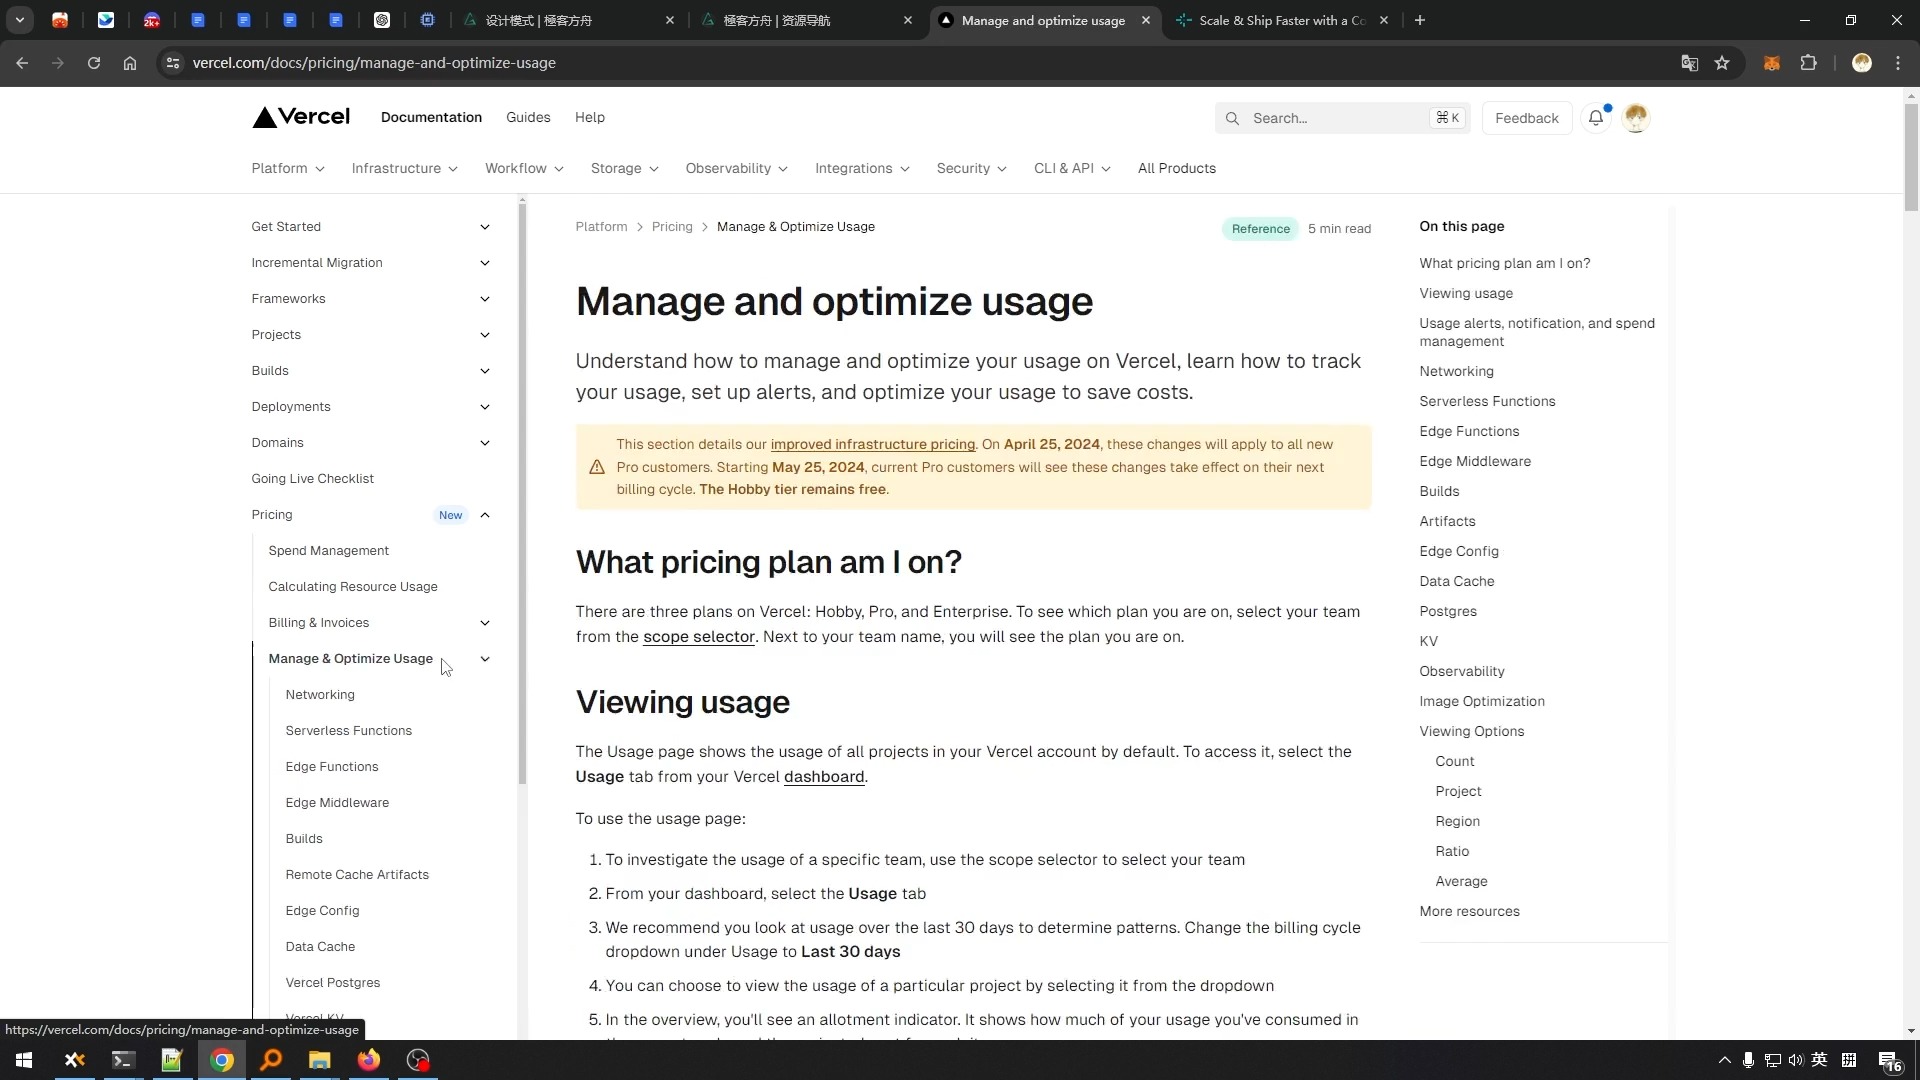Open Chrome from the taskbar
1920x1080 pixels.
(222, 1060)
